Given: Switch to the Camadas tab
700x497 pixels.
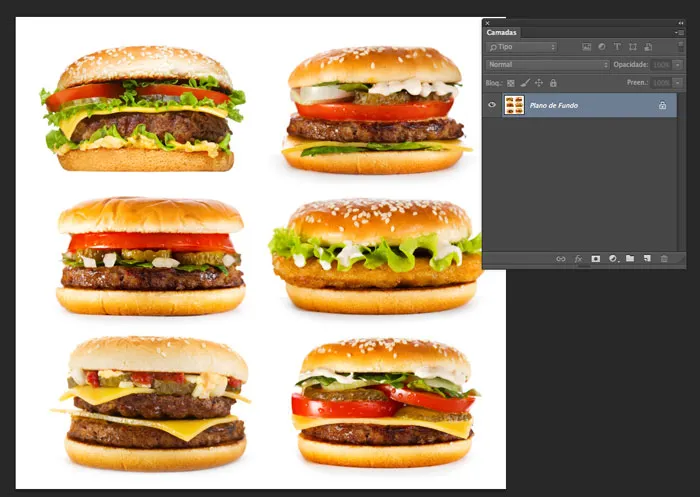Looking at the screenshot, I should [x=501, y=33].
